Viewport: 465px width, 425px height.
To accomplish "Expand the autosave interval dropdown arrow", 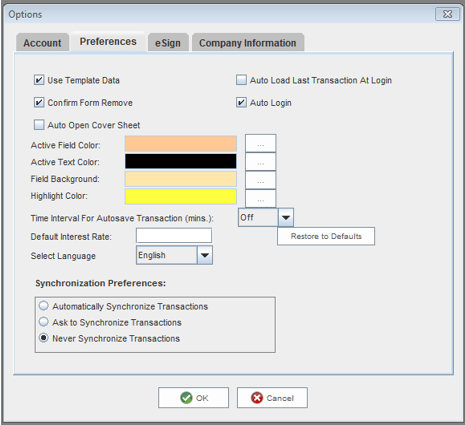I will coord(286,218).
